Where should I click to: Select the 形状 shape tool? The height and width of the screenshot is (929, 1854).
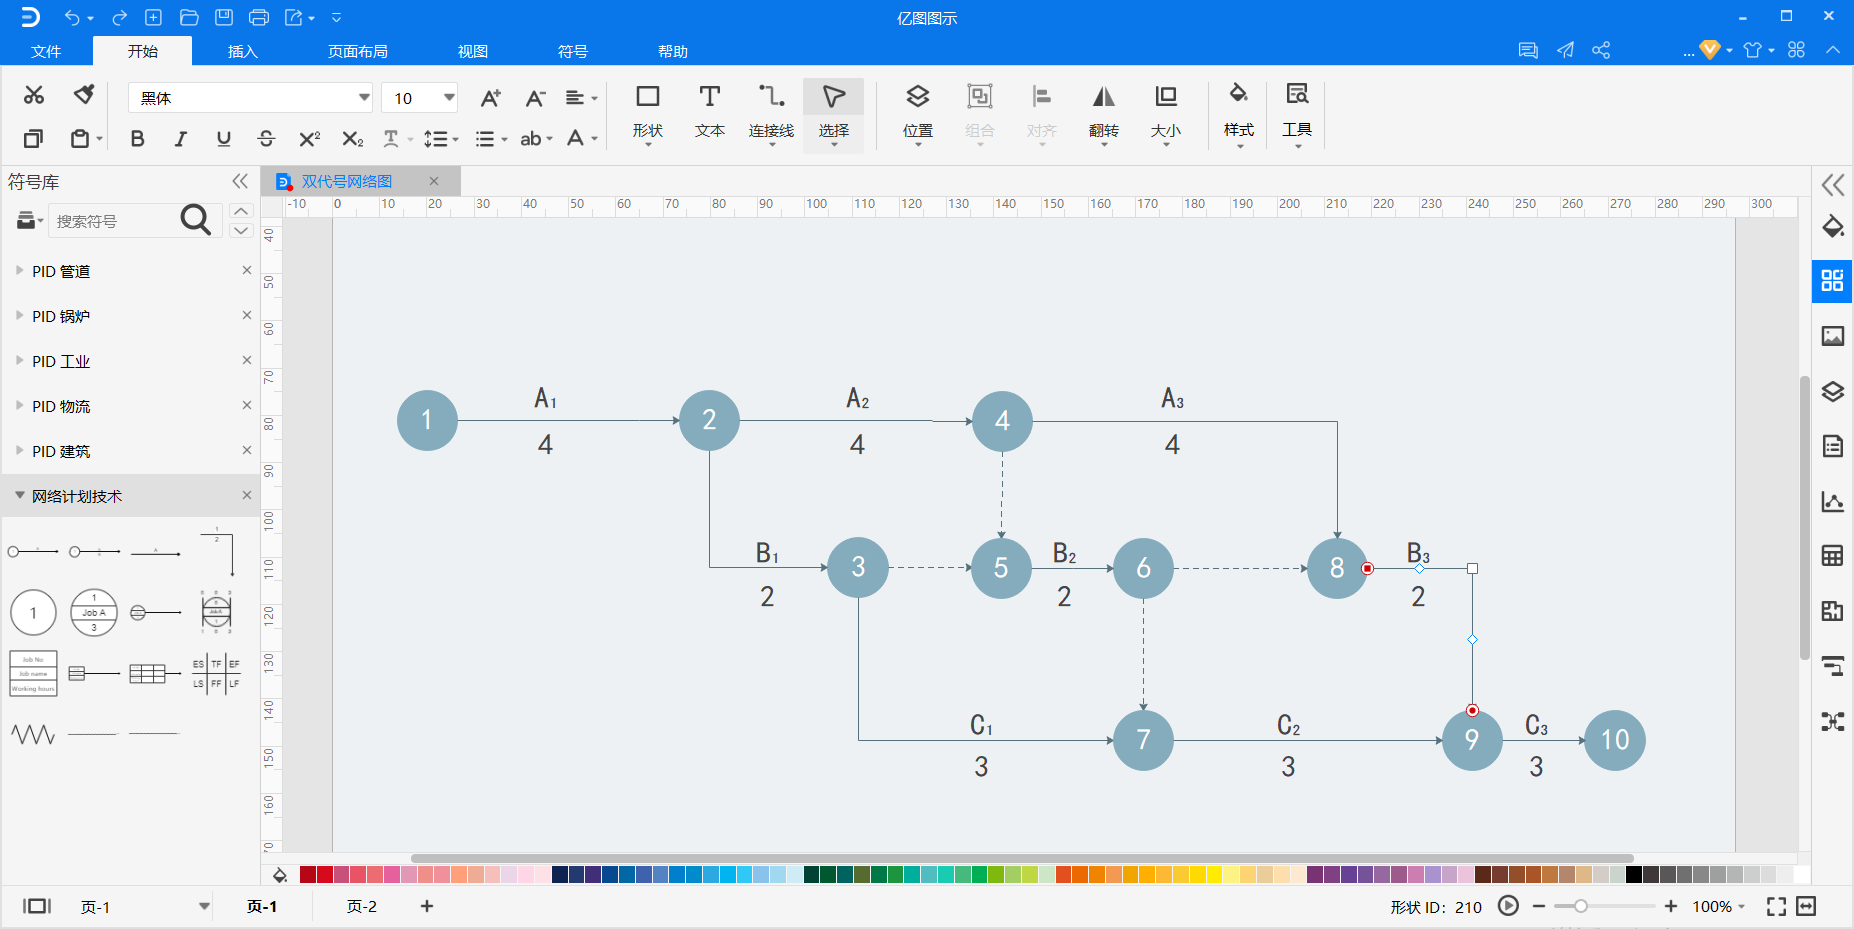click(x=648, y=113)
